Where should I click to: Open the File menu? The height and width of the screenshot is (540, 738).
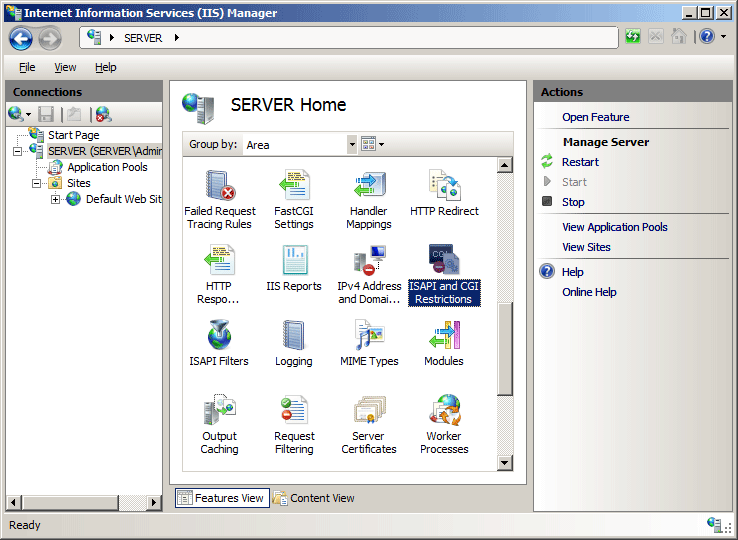(x=27, y=67)
